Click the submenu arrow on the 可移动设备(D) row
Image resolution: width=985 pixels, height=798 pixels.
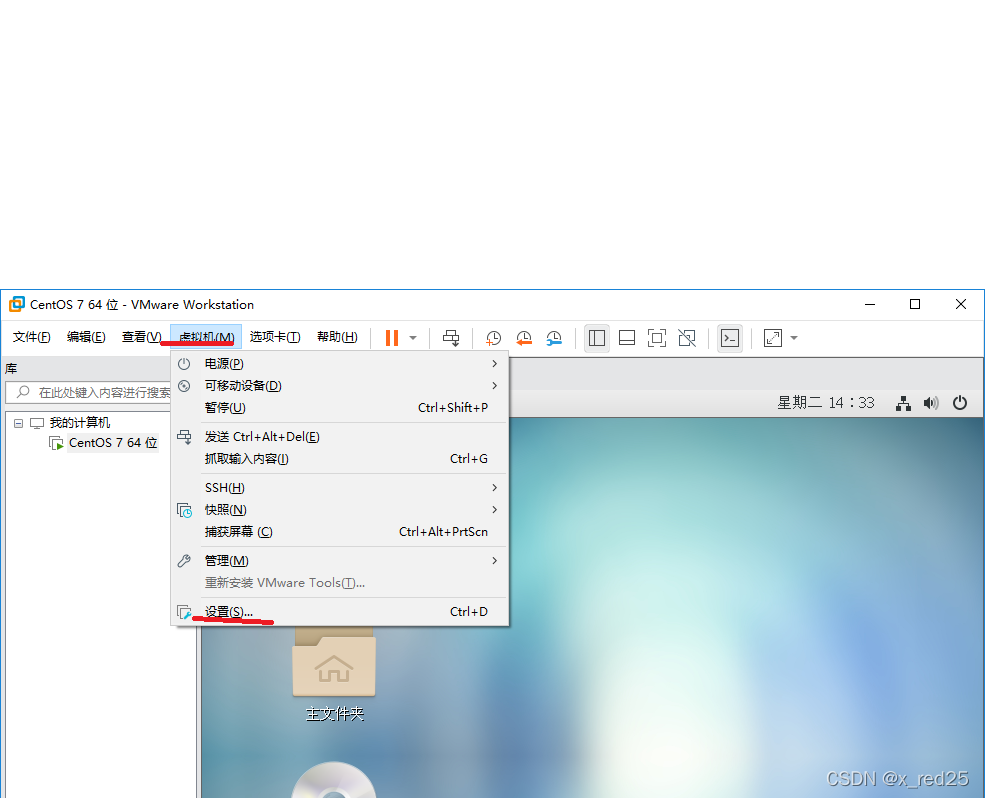click(x=495, y=386)
